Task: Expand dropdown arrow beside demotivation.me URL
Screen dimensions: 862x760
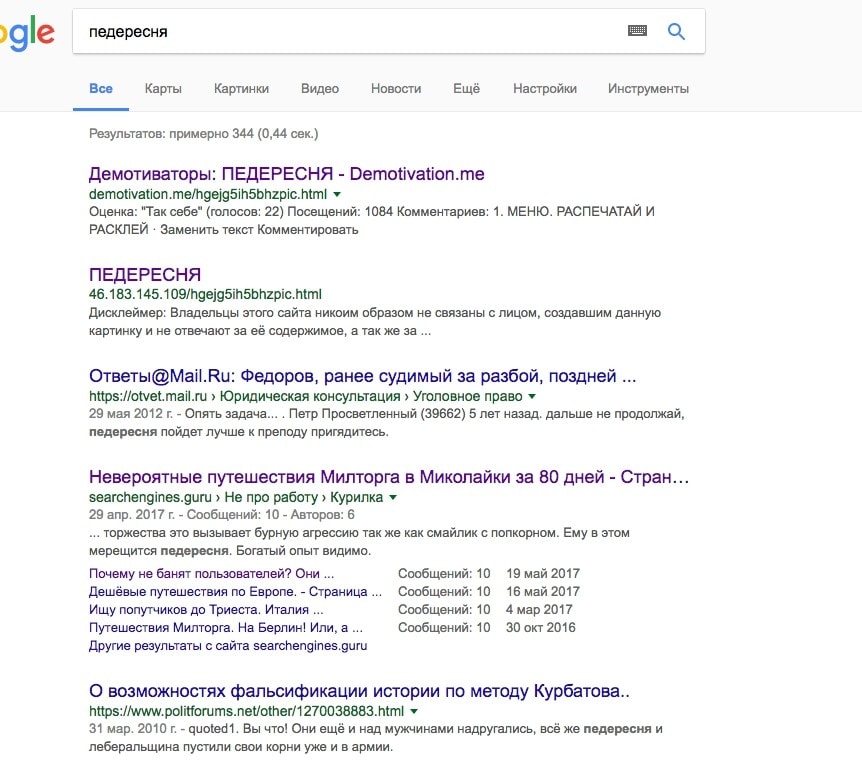Action: [337, 194]
